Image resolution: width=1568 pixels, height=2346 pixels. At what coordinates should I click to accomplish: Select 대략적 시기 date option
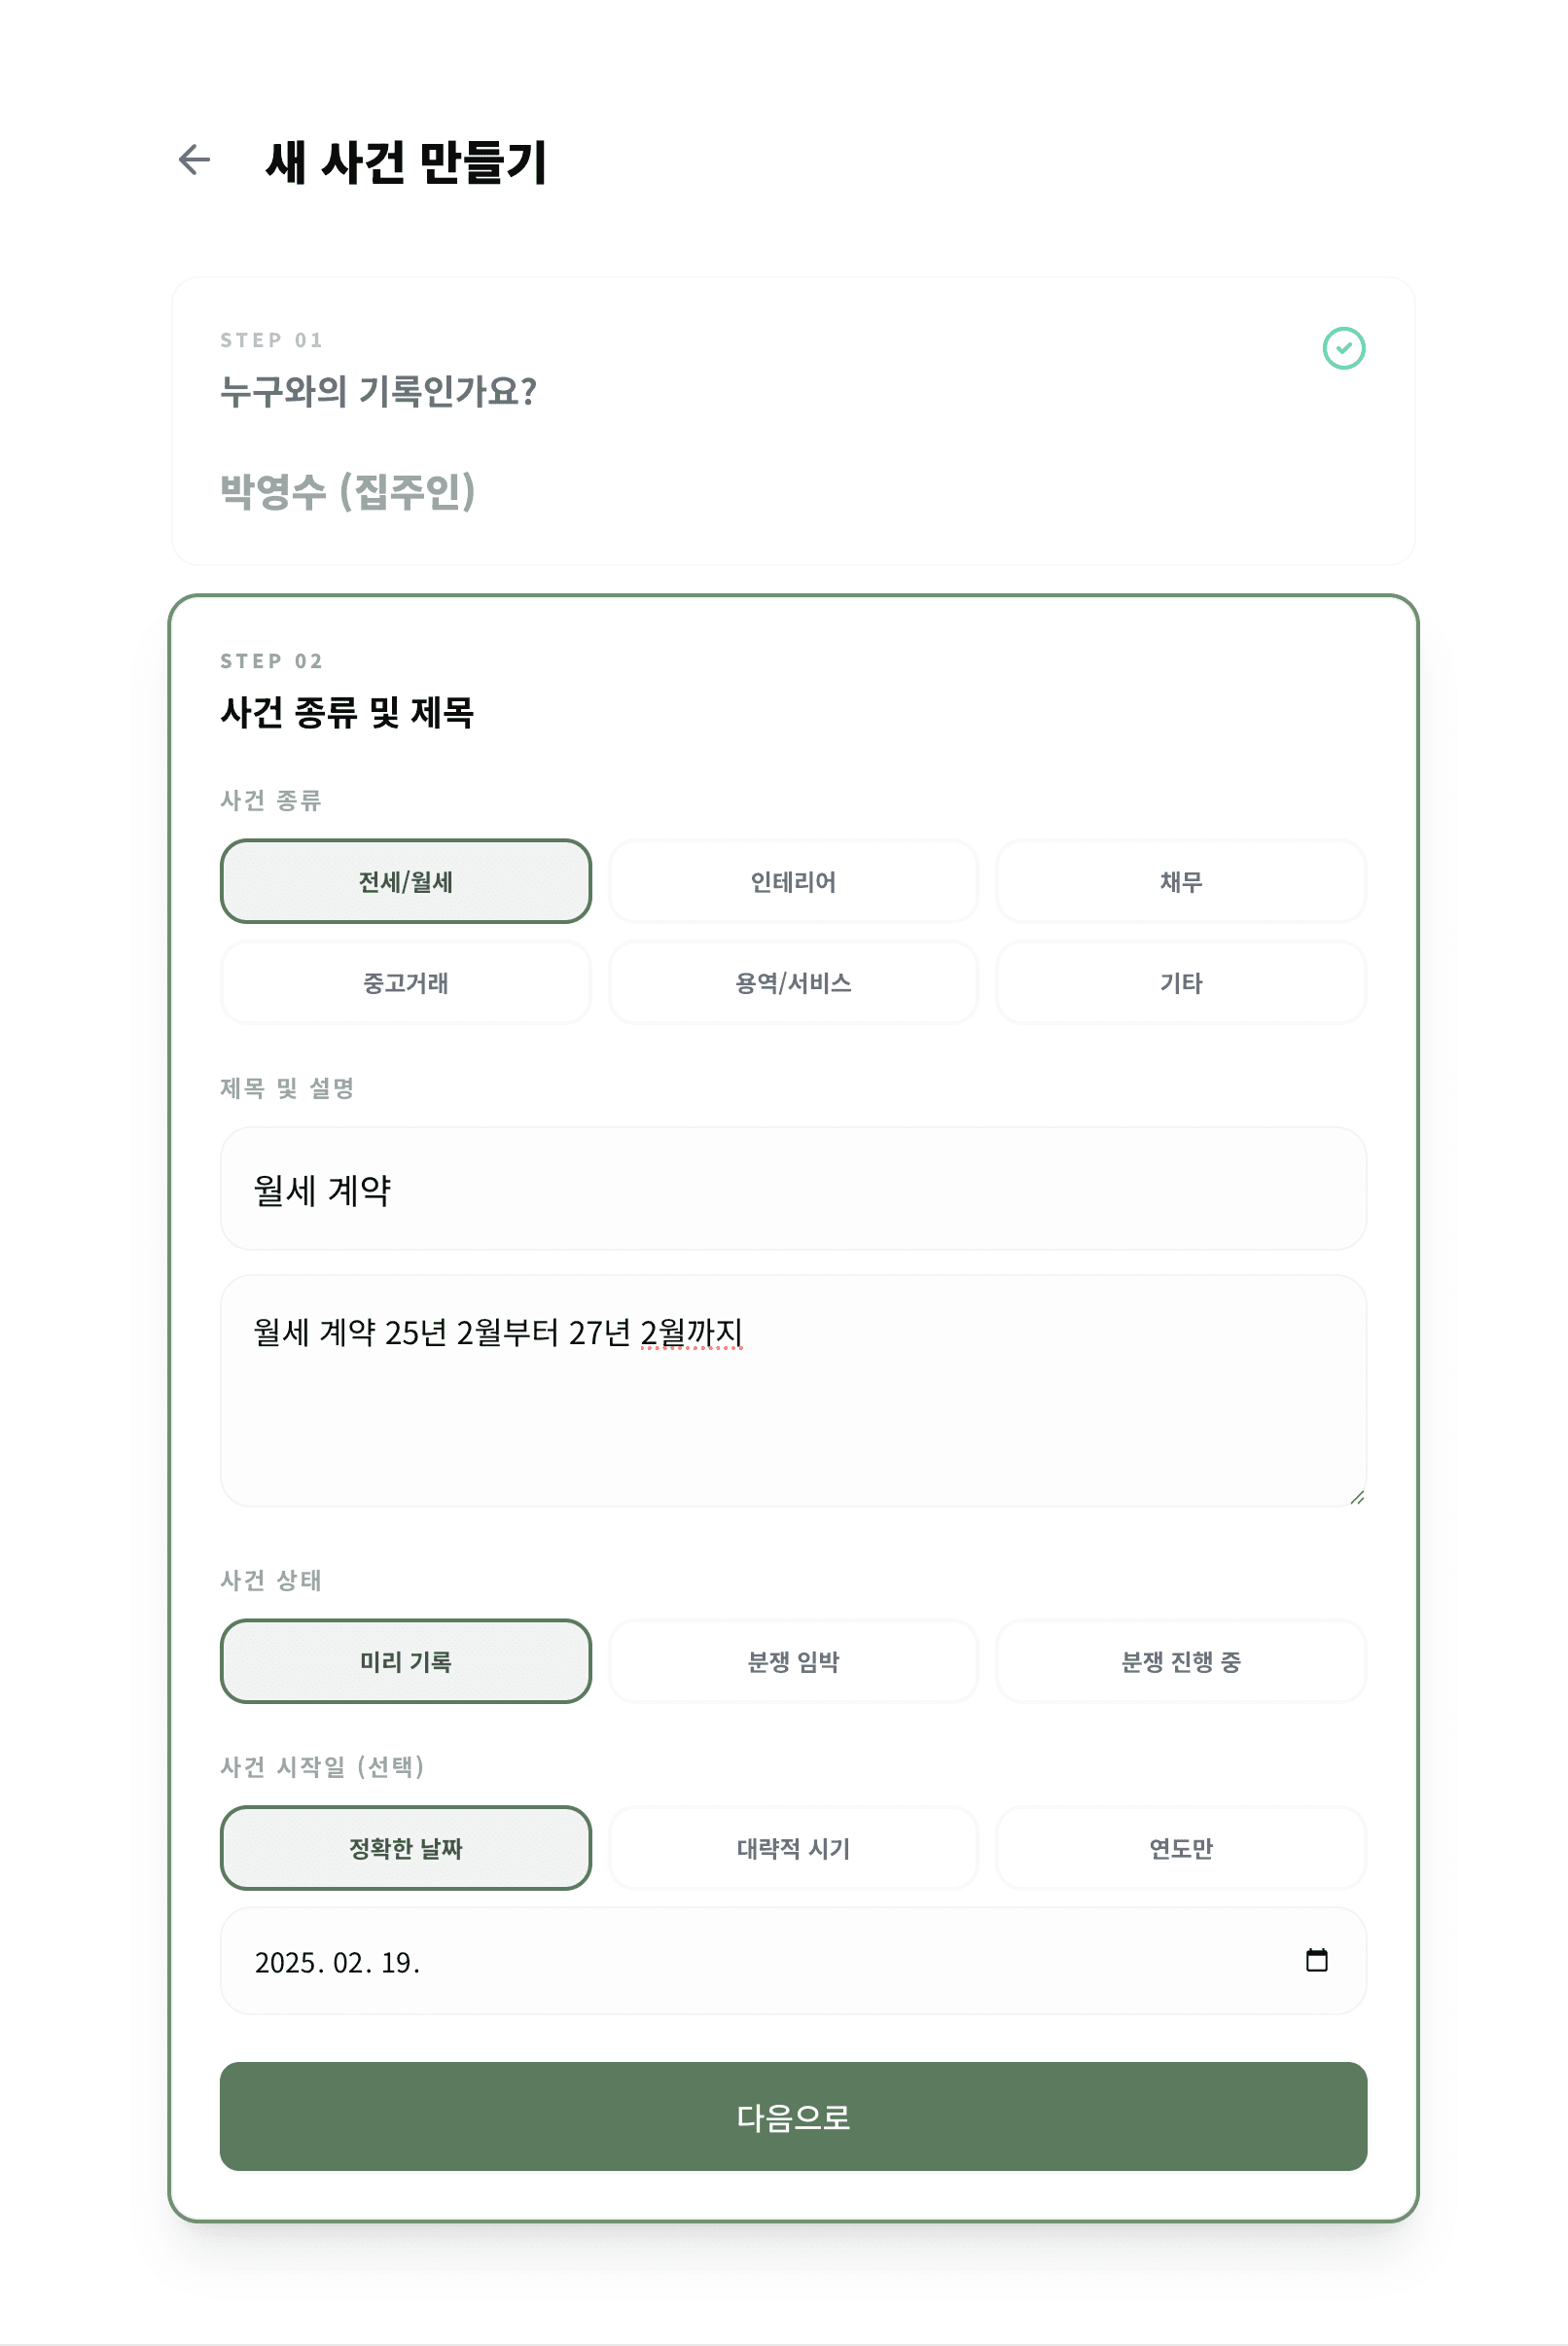(x=793, y=1848)
